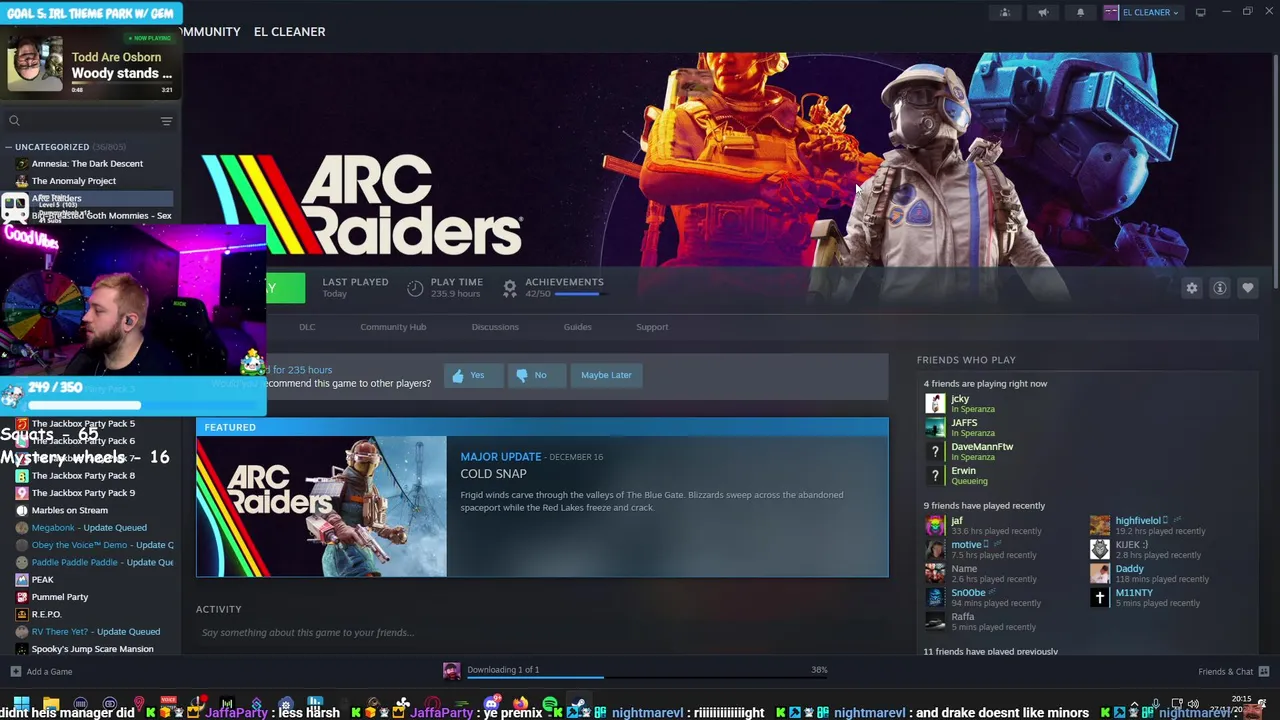
Task: Open the library filter options icon
Action: coord(166,121)
